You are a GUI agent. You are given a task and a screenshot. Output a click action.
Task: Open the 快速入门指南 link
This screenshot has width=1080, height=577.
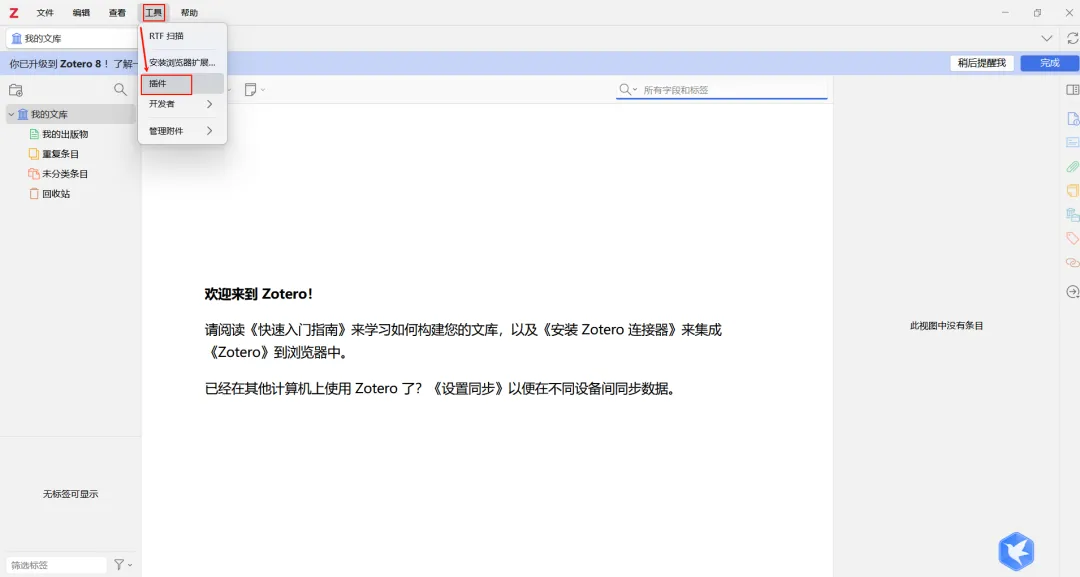pyautogui.click(x=299, y=330)
